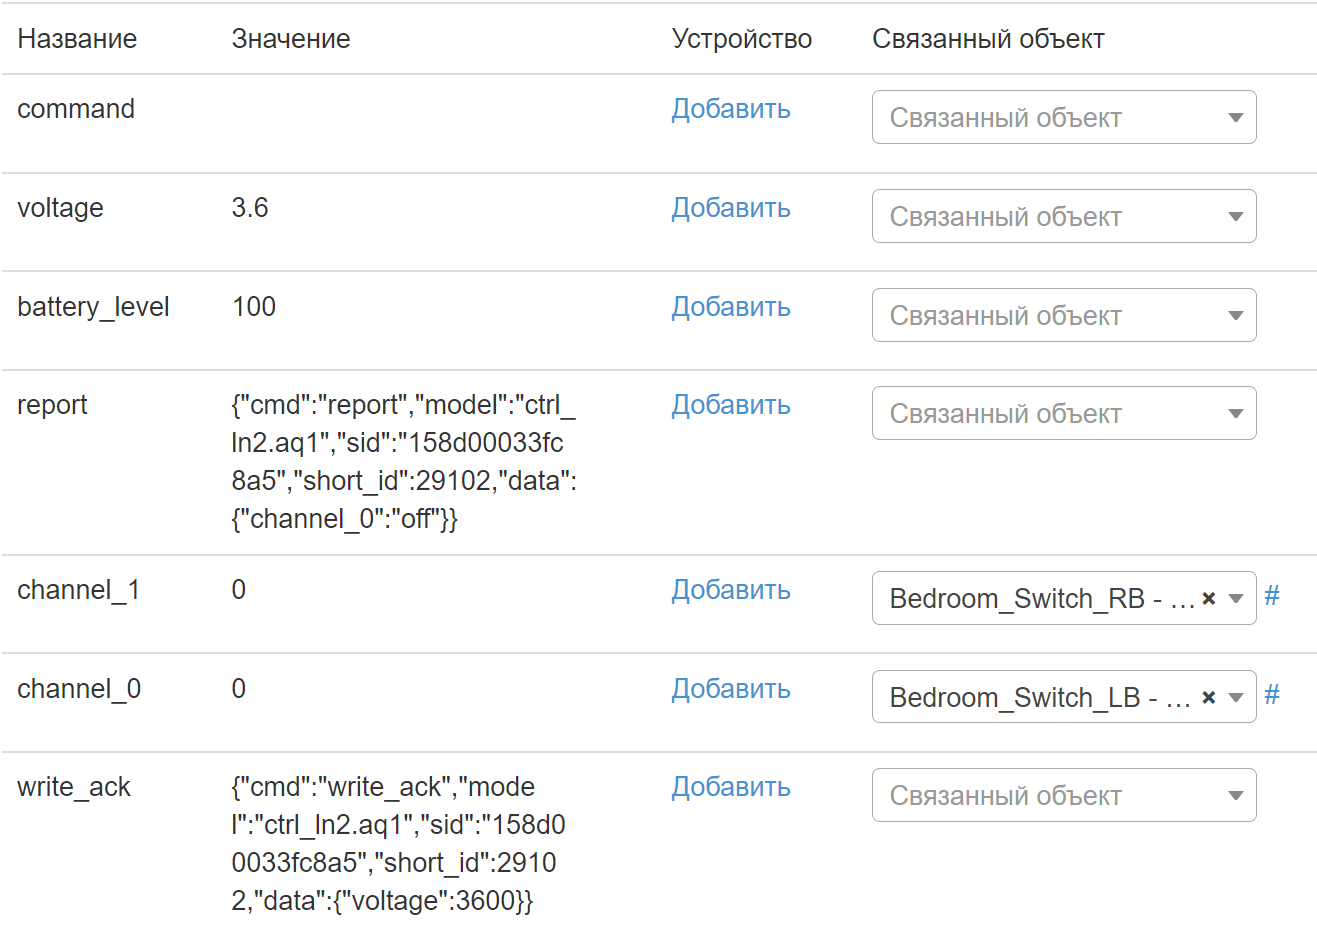Expand the linked object dropdown for voltage
The height and width of the screenshot is (947, 1317).
coord(1063,217)
